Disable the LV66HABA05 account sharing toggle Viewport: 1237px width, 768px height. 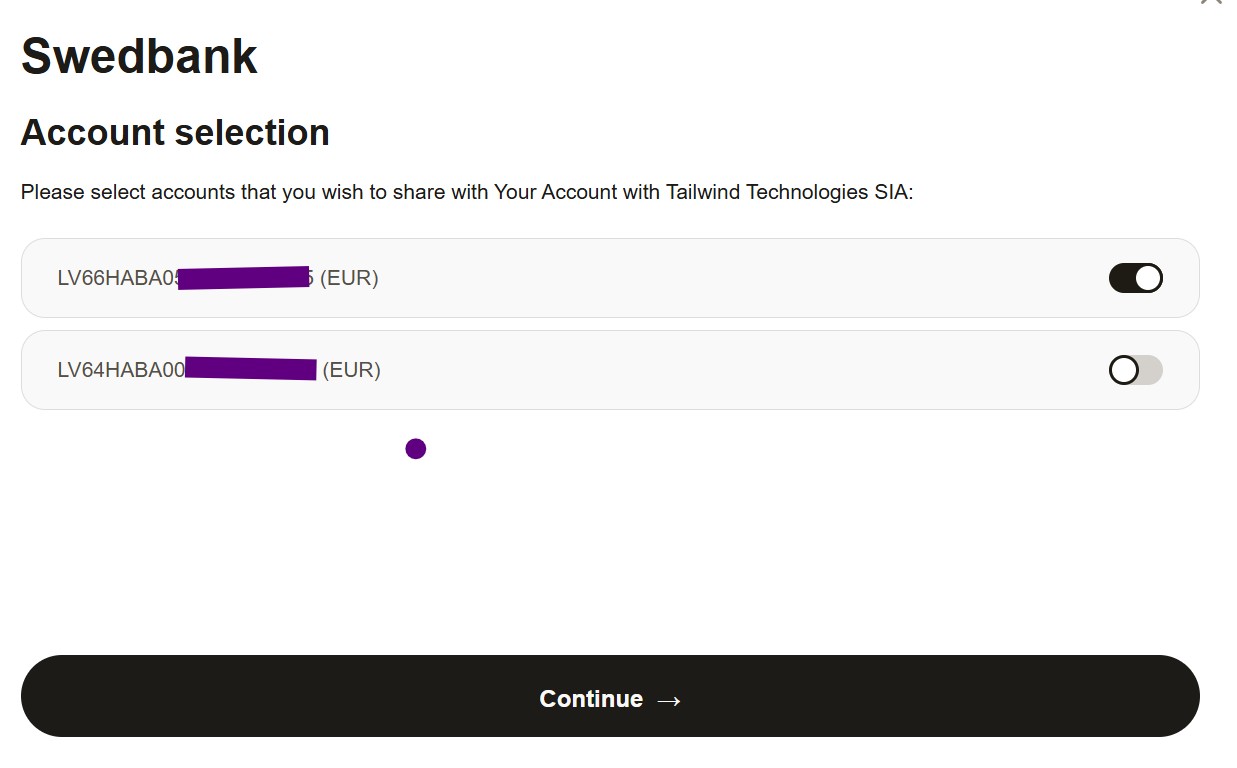[1135, 278]
